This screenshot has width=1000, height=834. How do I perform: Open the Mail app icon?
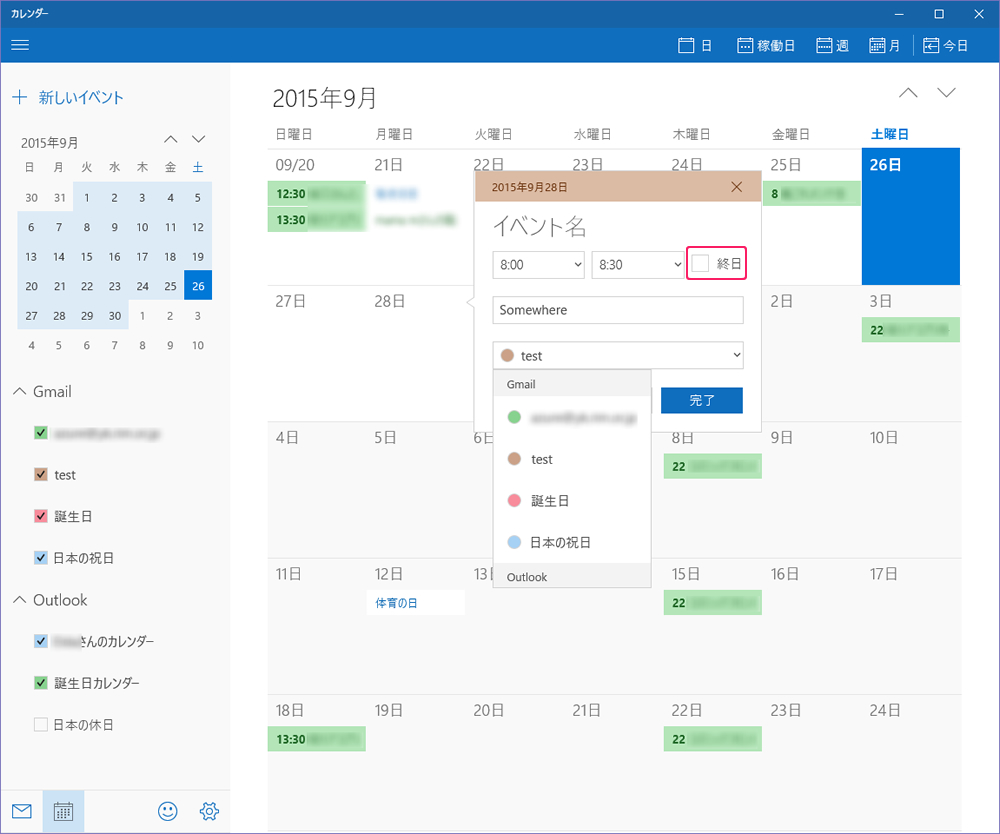[22, 811]
